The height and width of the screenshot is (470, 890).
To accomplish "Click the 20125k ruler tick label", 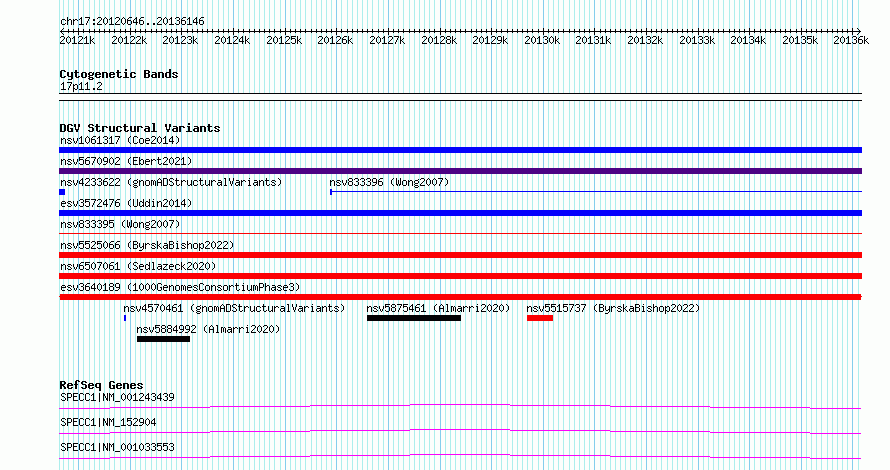I will pos(284,40).
